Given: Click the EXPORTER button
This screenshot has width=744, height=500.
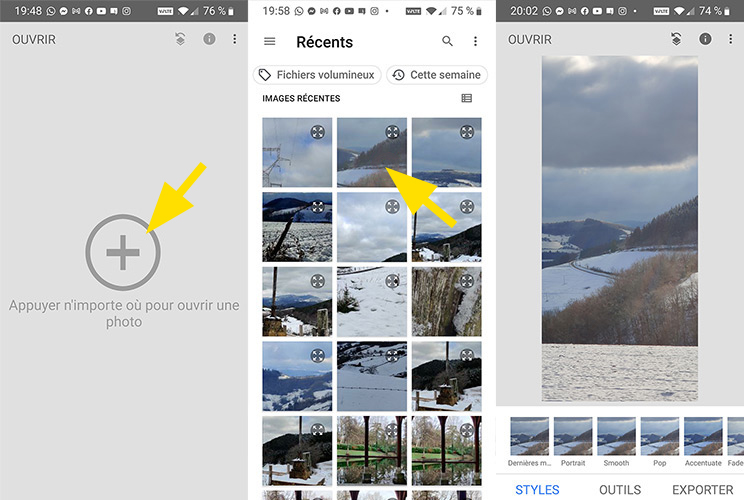Looking at the screenshot, I should pyautogui.click(x=702, y=490).
